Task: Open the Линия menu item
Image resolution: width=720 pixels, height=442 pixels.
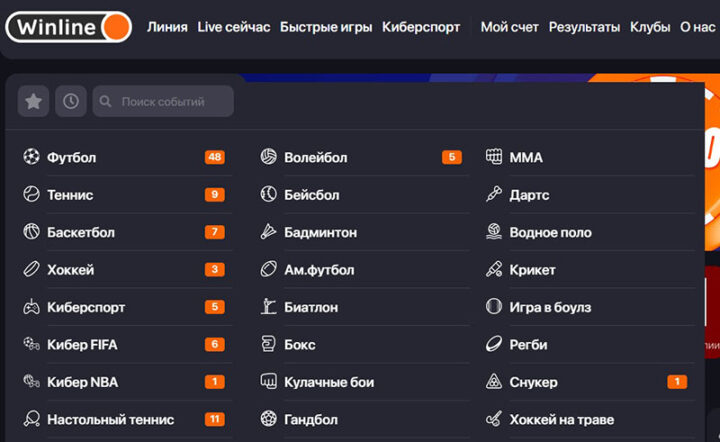Action: (167, 27)
